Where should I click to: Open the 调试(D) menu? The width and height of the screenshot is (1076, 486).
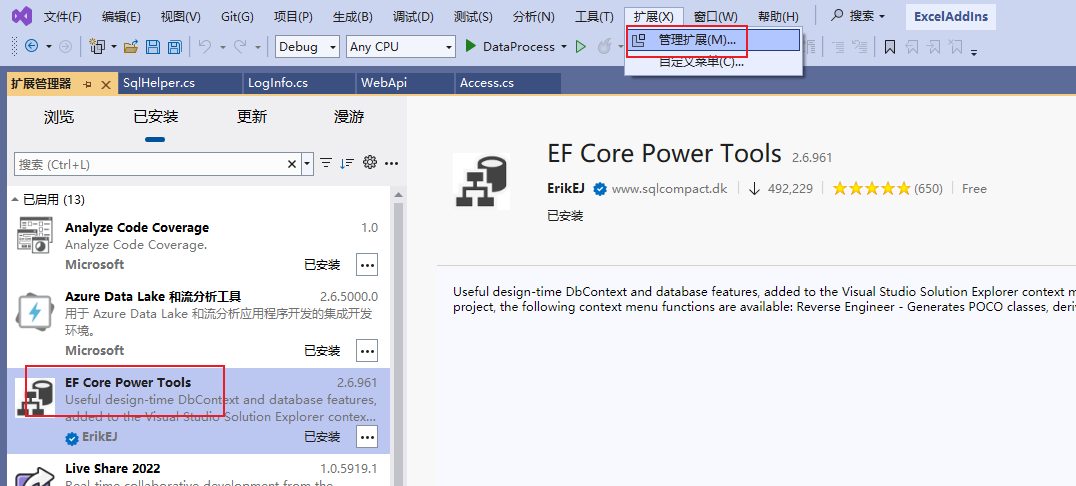pos(413,16)
